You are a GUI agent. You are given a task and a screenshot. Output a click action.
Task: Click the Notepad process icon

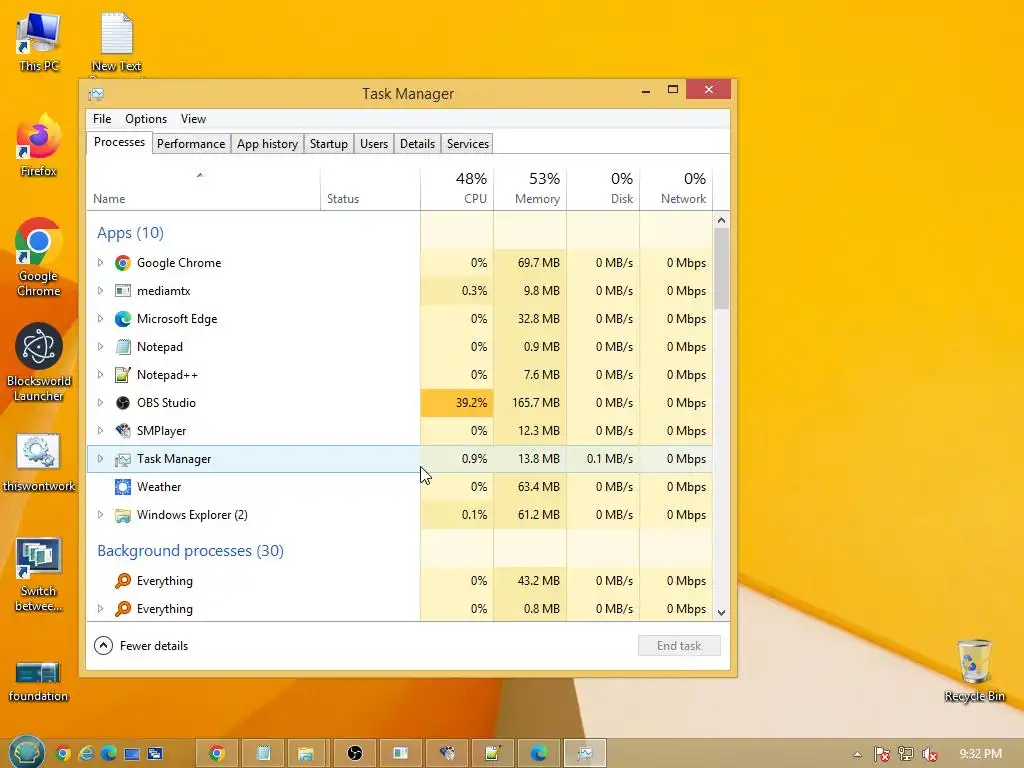(x=122, y=347)
